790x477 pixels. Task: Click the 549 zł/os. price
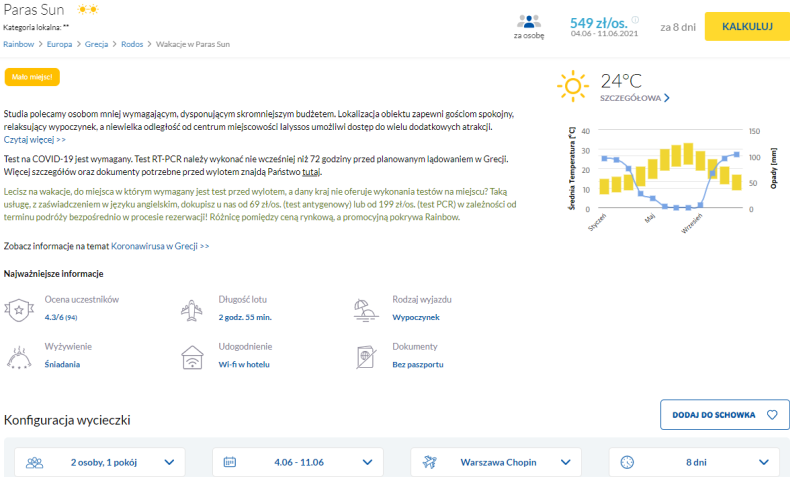tap(599, 23)
